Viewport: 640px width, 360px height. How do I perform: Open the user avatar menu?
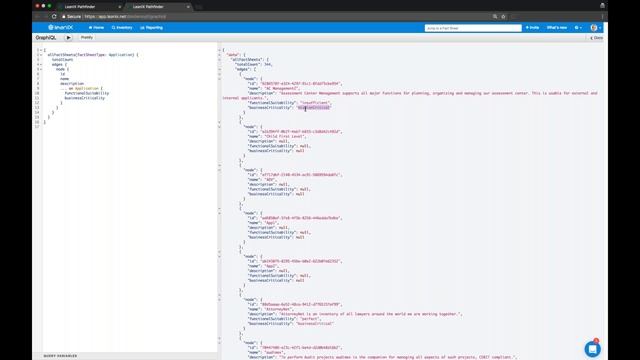click(x=596, y=28)
